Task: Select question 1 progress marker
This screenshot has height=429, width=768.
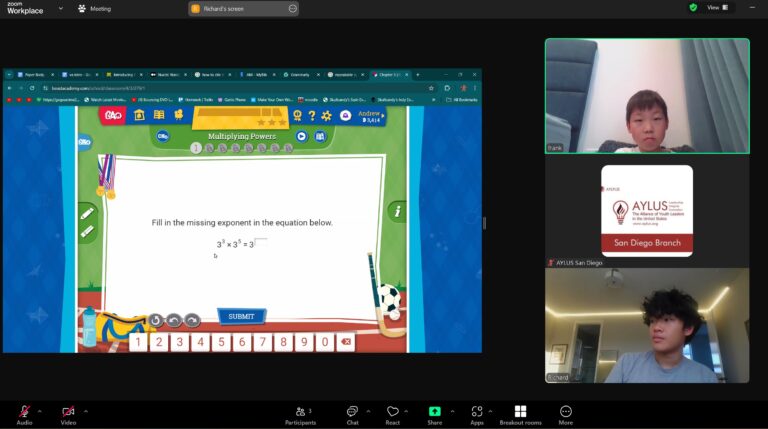Action: point(196,147)
